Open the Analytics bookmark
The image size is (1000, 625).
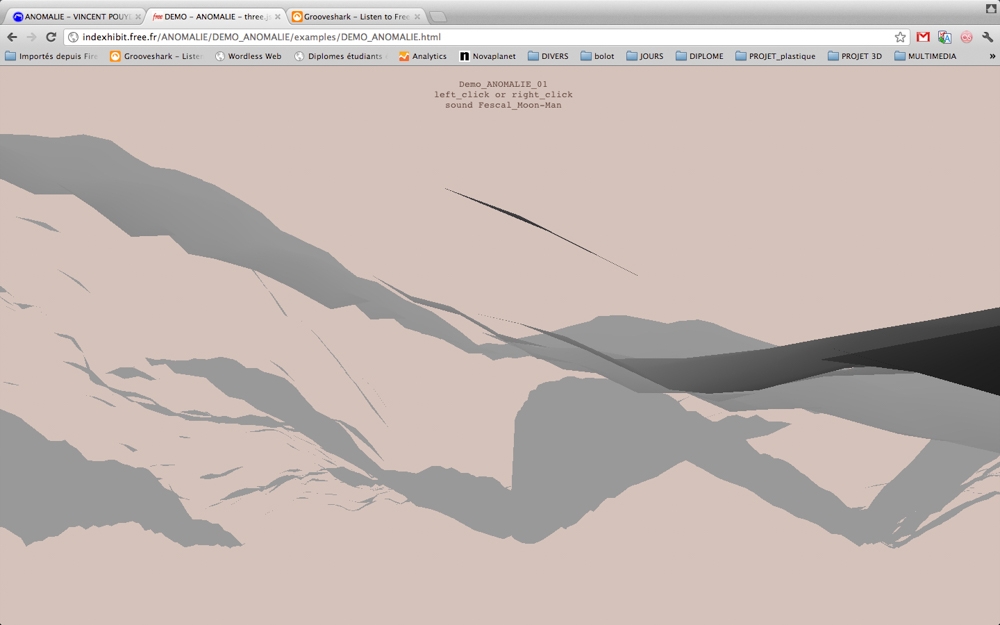(x=422, y=57)
